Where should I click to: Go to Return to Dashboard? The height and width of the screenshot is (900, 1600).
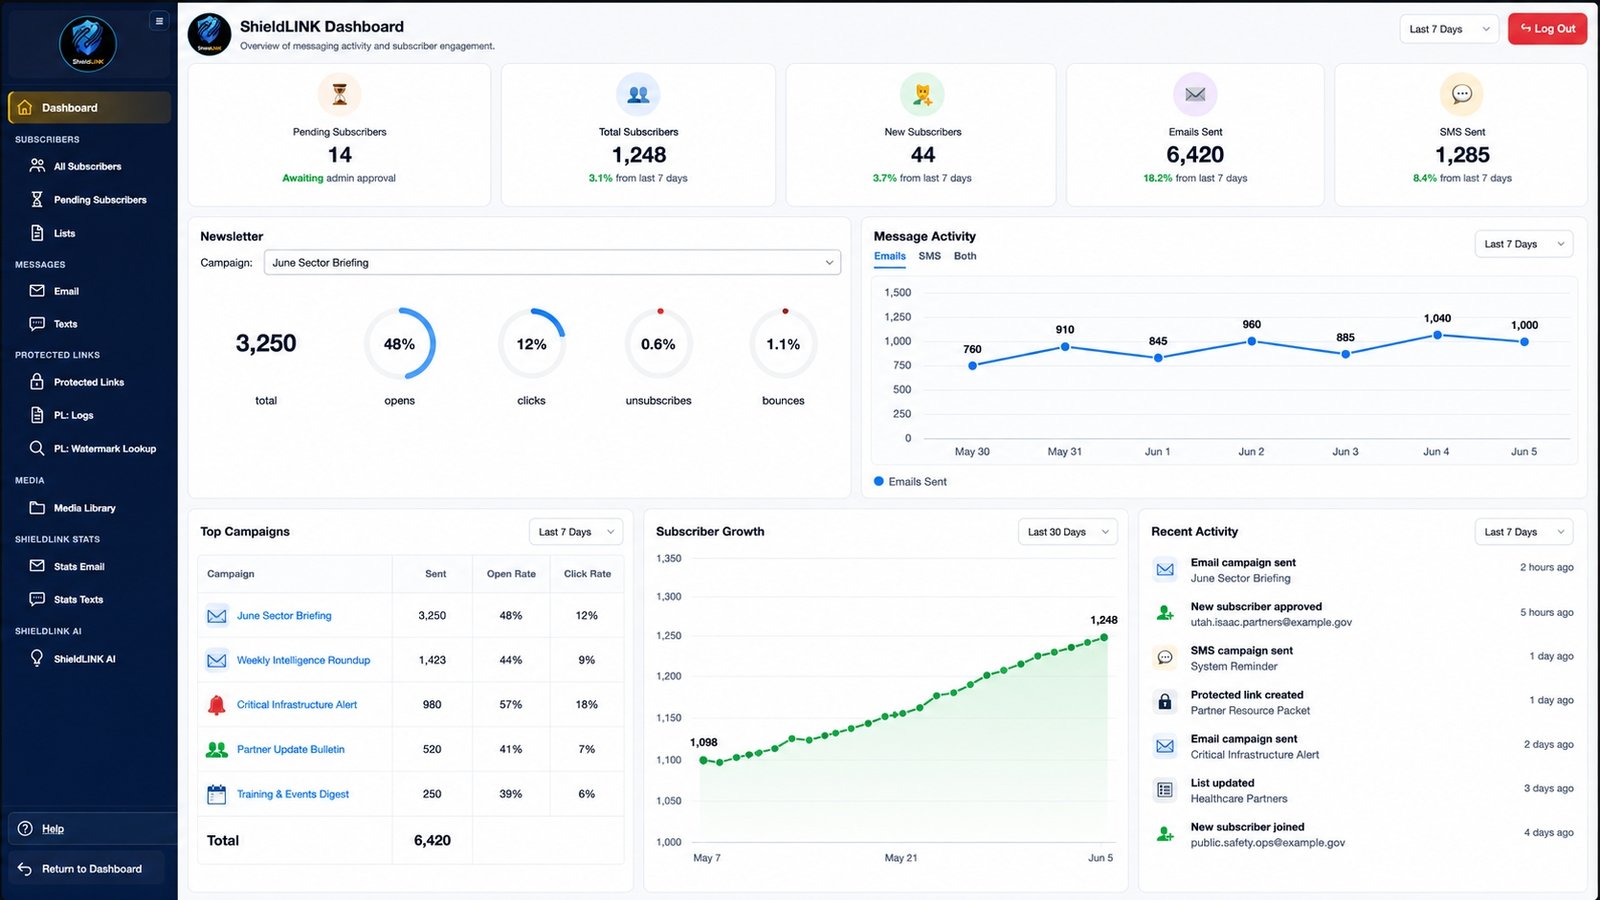pyautogui.click(x=86, y=869)
